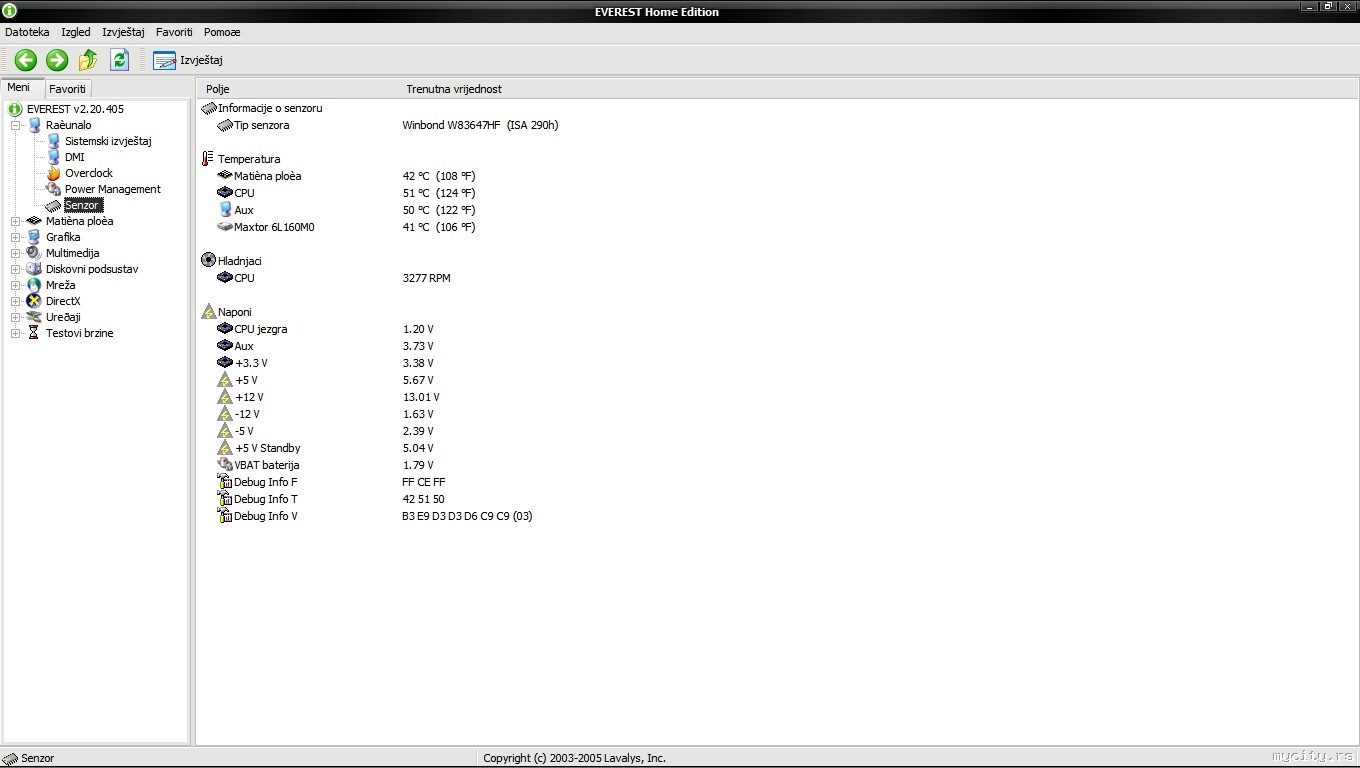Select the Matièna ploèa temperature row
This screenshot has width=1360, height=768.
346,176
